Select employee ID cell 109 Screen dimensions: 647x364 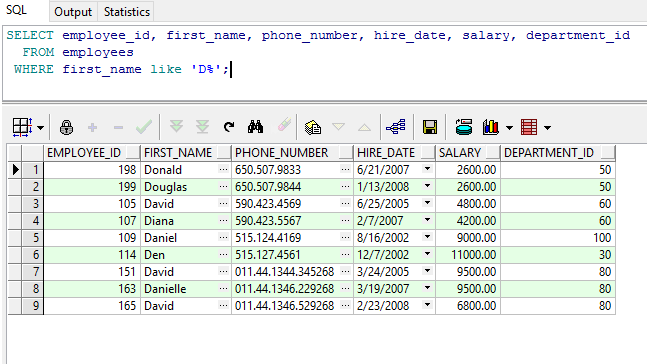[x=92, y=238]
